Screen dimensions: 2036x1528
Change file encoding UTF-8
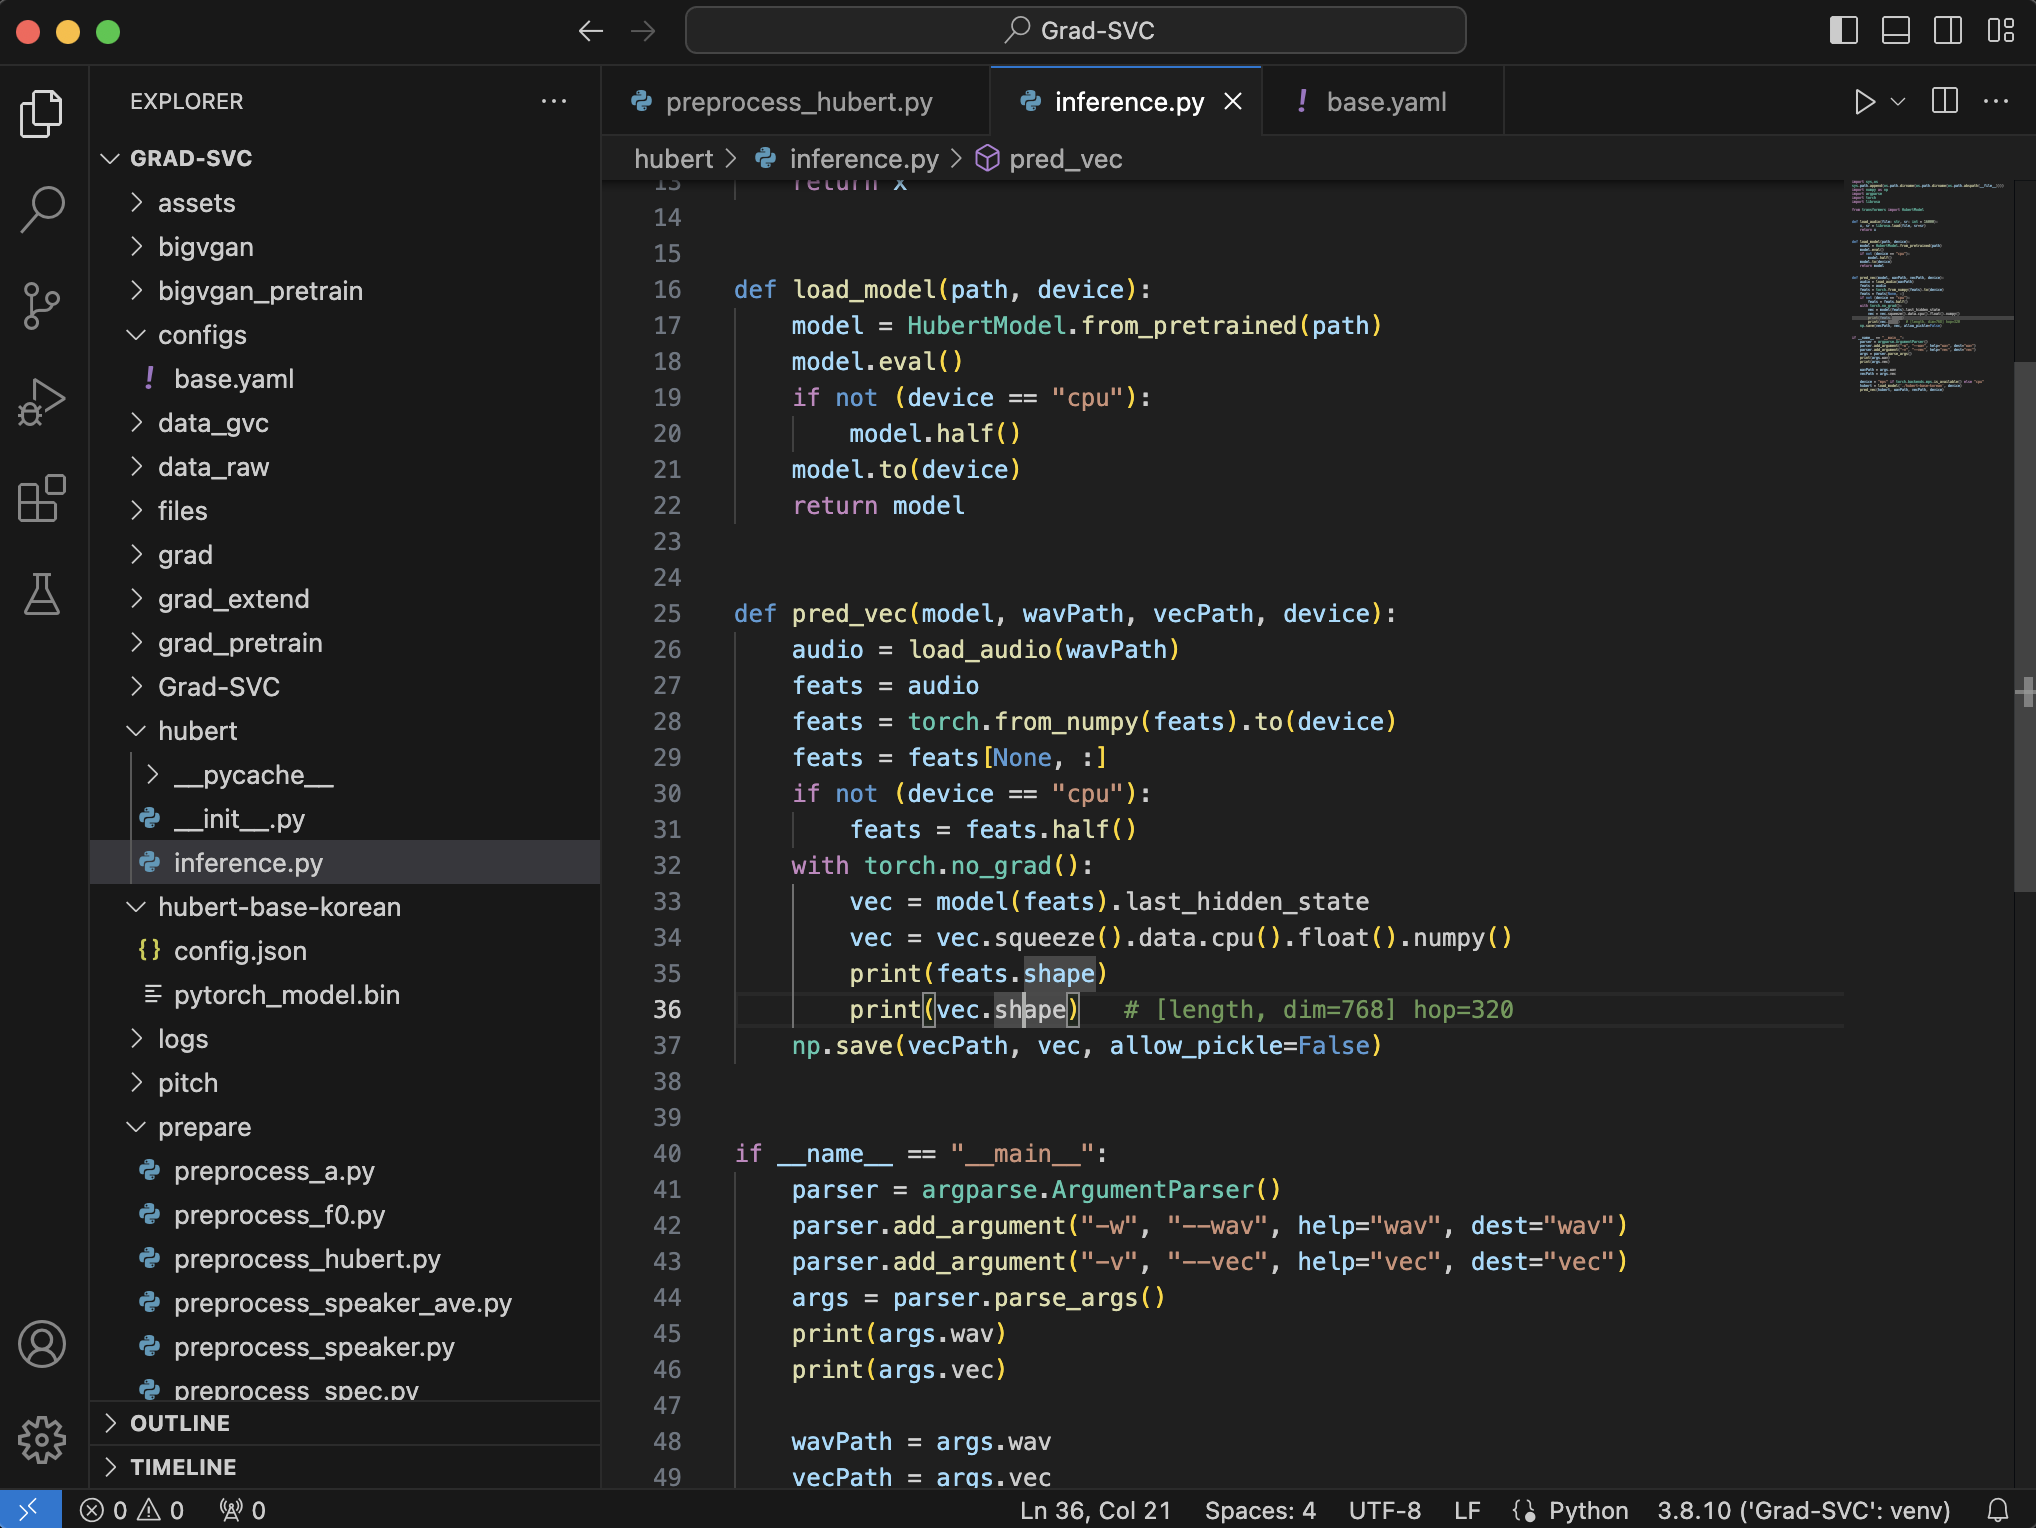point(1385,1510)
